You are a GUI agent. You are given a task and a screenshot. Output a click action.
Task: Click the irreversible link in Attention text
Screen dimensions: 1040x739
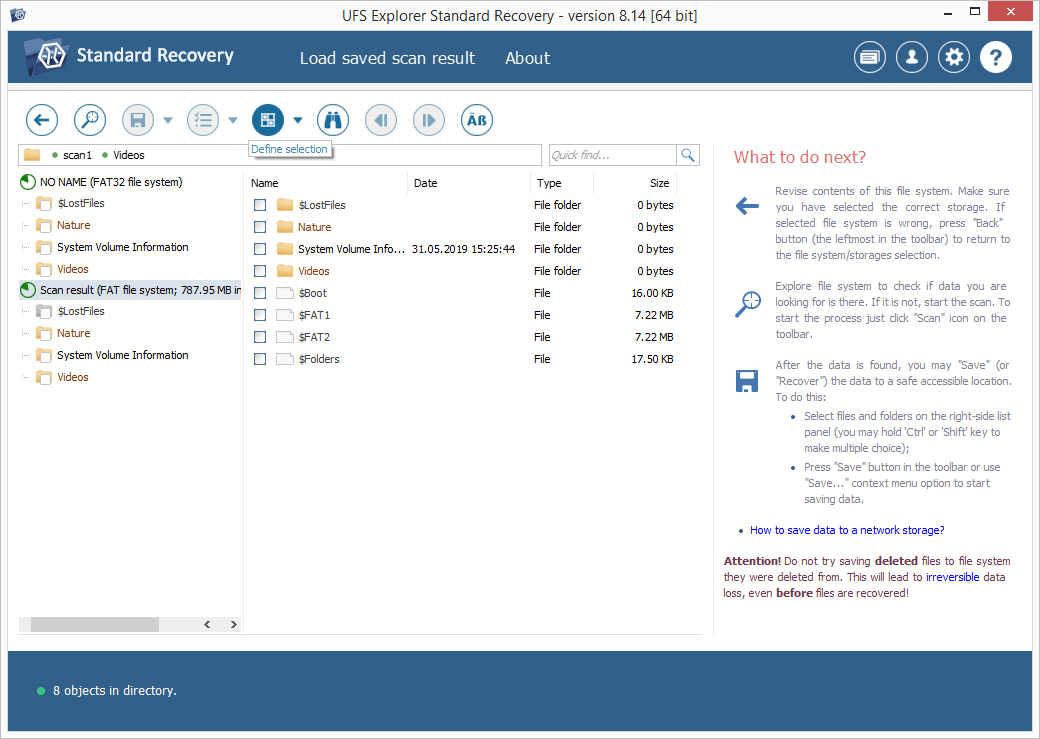[952, 577]
